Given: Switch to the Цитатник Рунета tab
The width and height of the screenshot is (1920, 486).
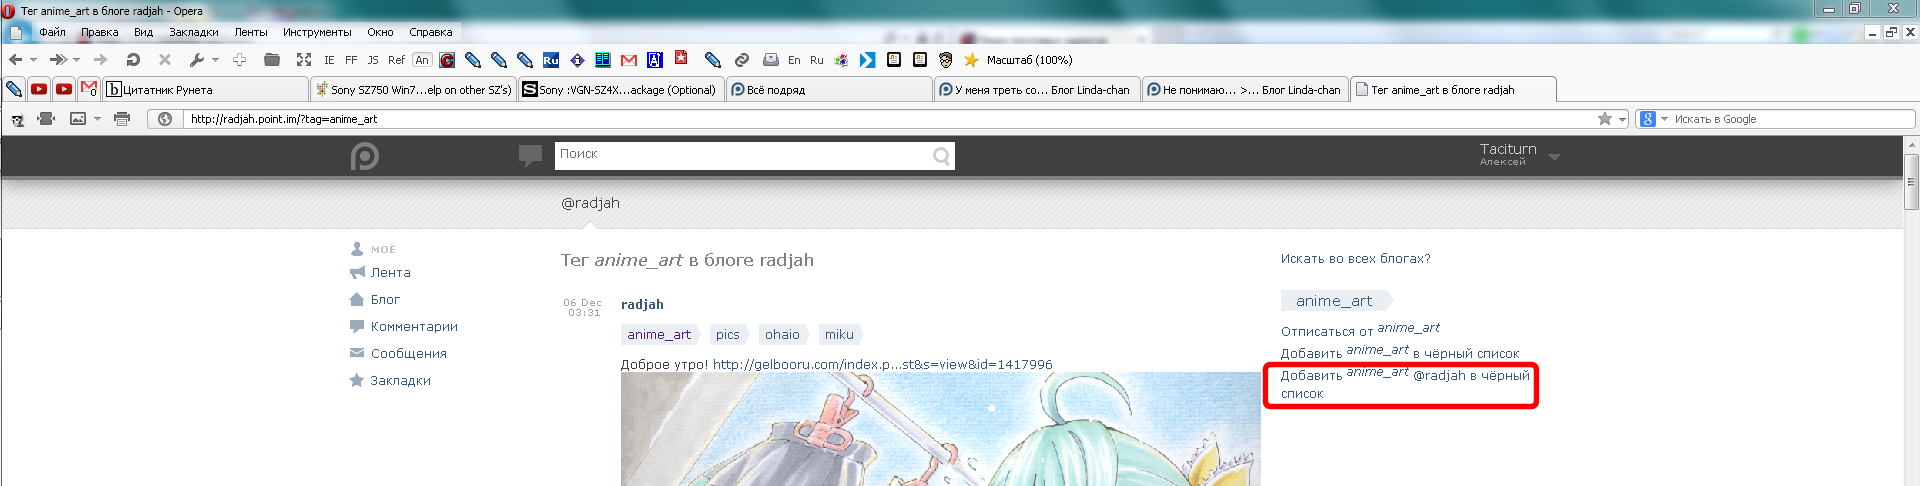Looking at the screenshot, I should point(205,89).
